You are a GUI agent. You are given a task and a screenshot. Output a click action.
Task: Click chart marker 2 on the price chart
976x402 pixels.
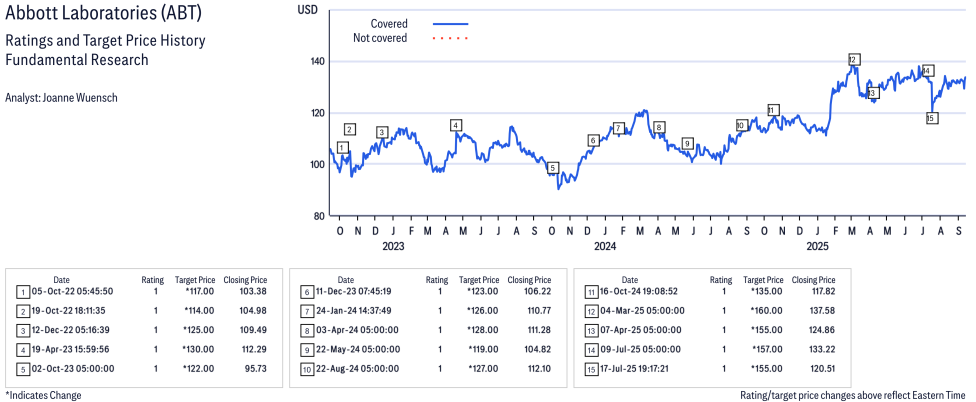point(350,129)
